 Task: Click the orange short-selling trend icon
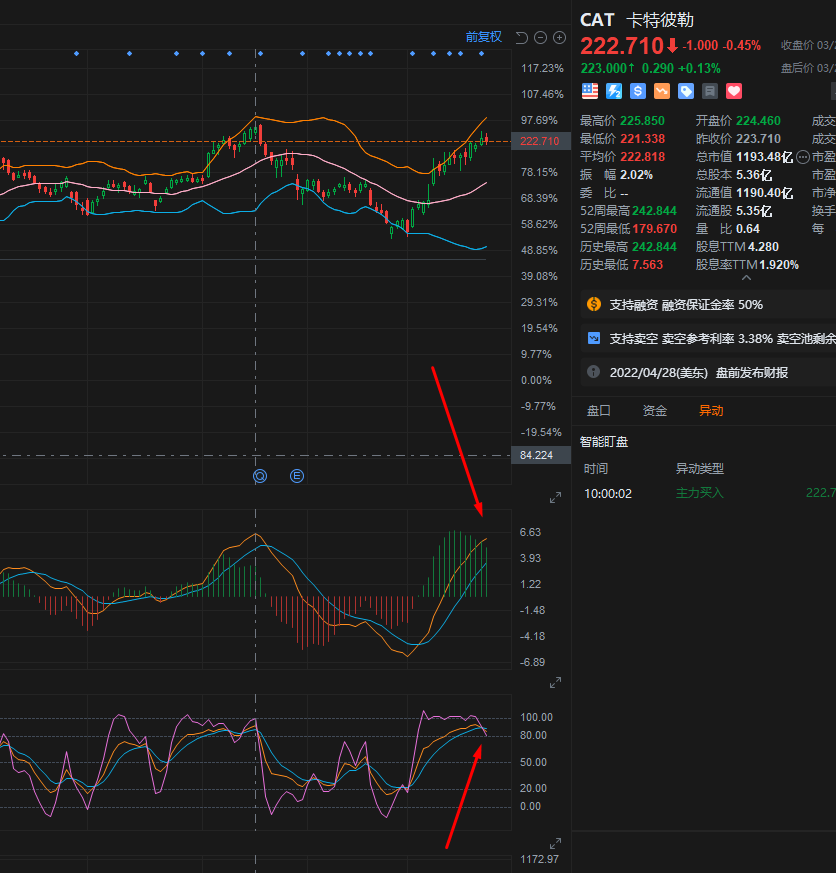coord(662,91)
